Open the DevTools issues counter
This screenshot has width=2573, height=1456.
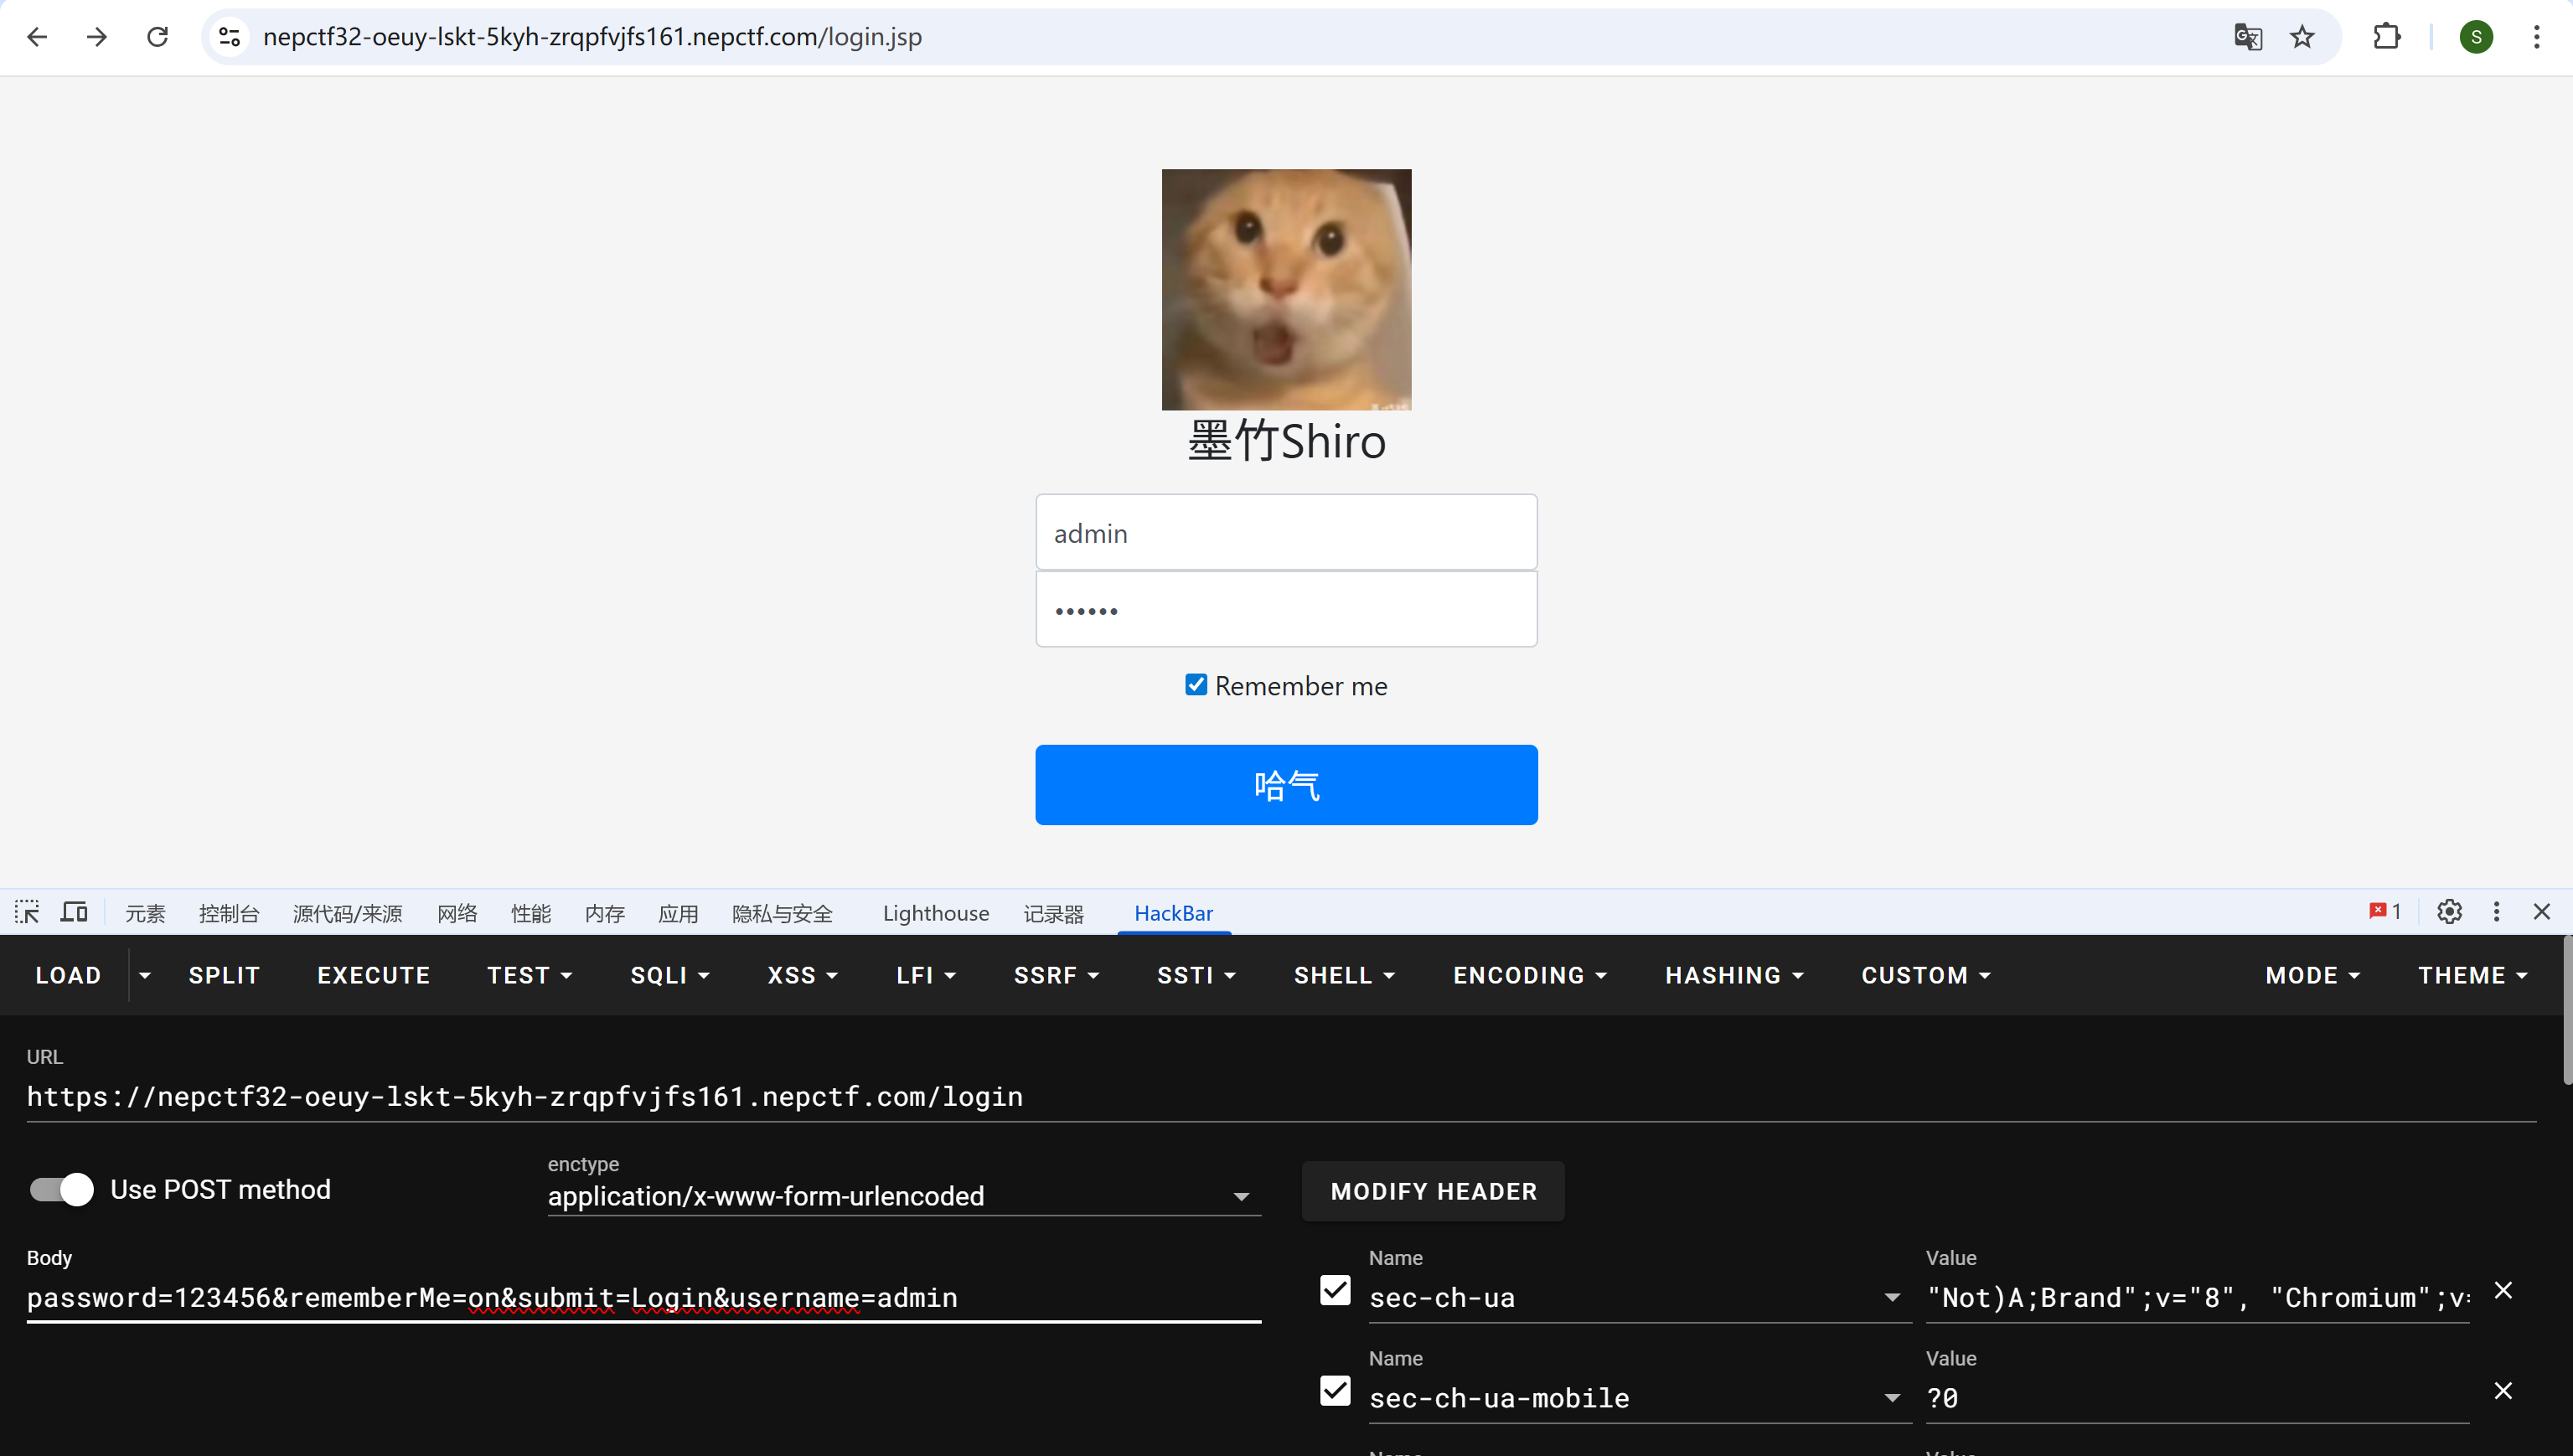pos(2385,911)
